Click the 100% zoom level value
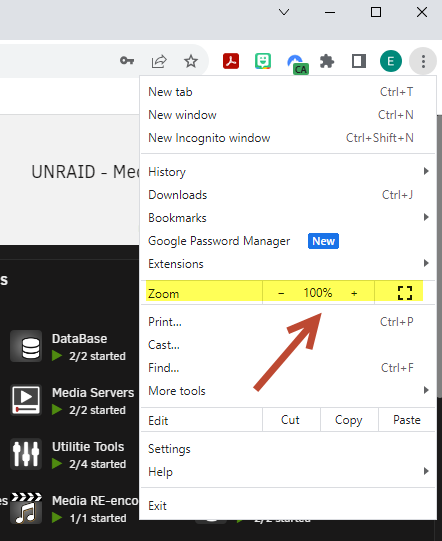Image resolution: width=442 pixels, height=541 pixels. click(318, 293)
